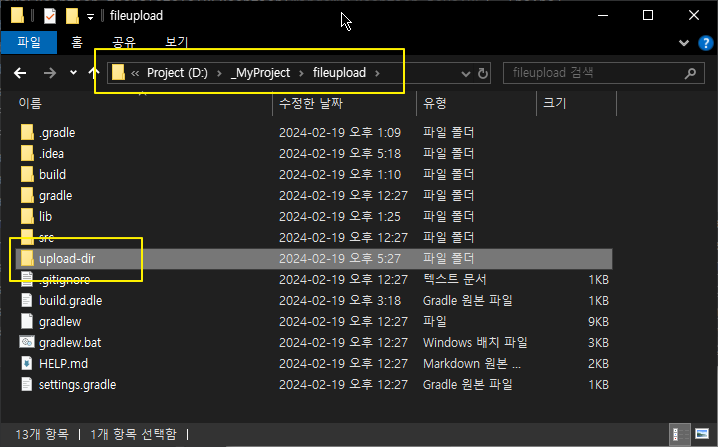Expand the ribbon with chevron
718x447 pixels.
point(684,43)
